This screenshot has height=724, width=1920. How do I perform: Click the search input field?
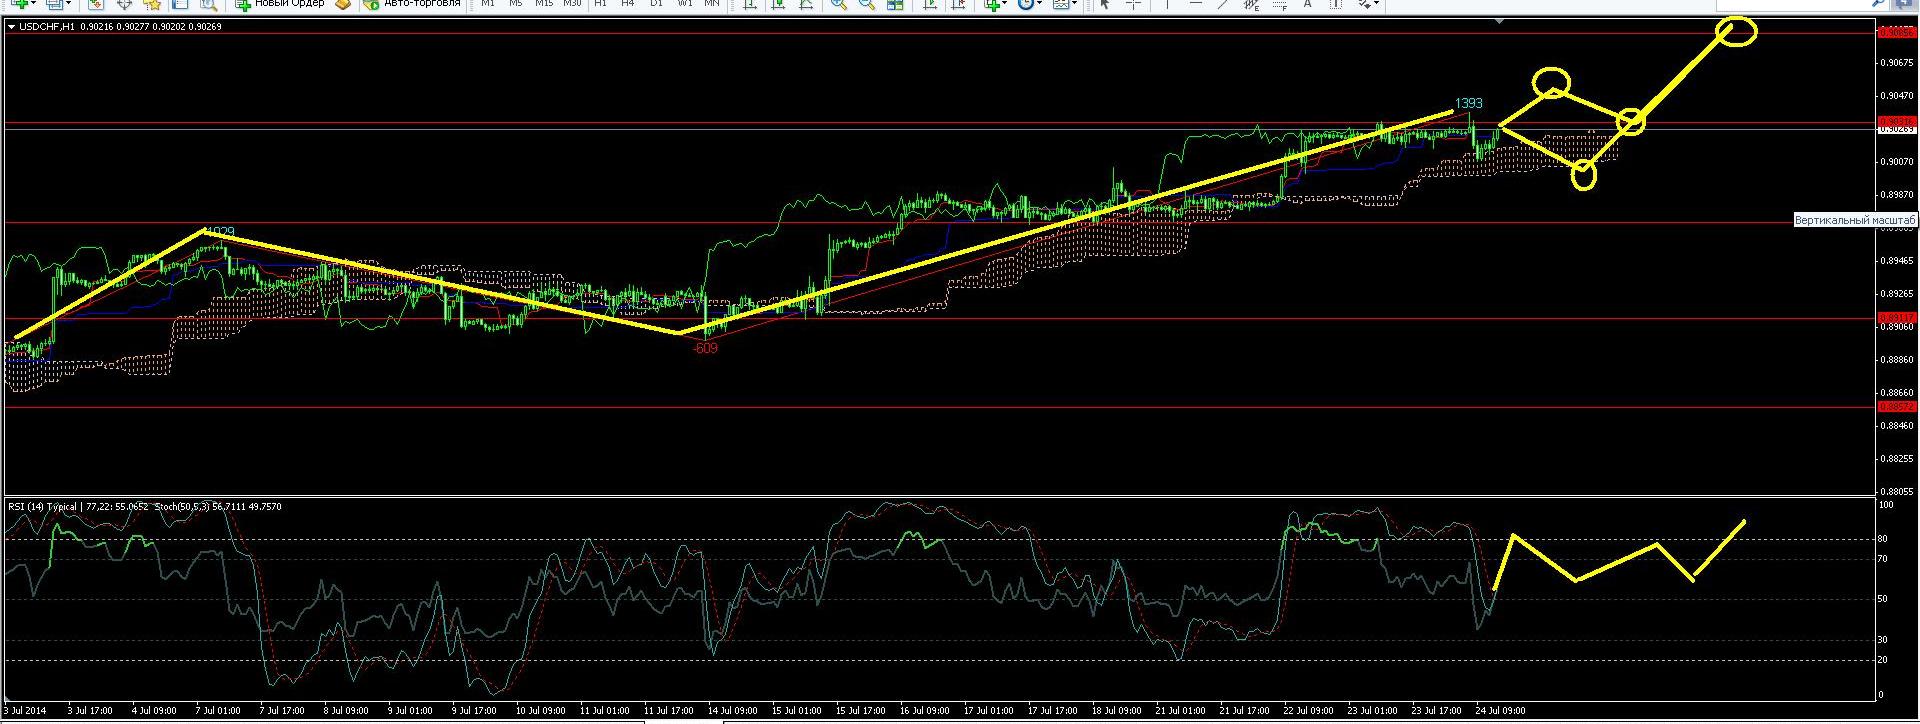click(1800, 4)
